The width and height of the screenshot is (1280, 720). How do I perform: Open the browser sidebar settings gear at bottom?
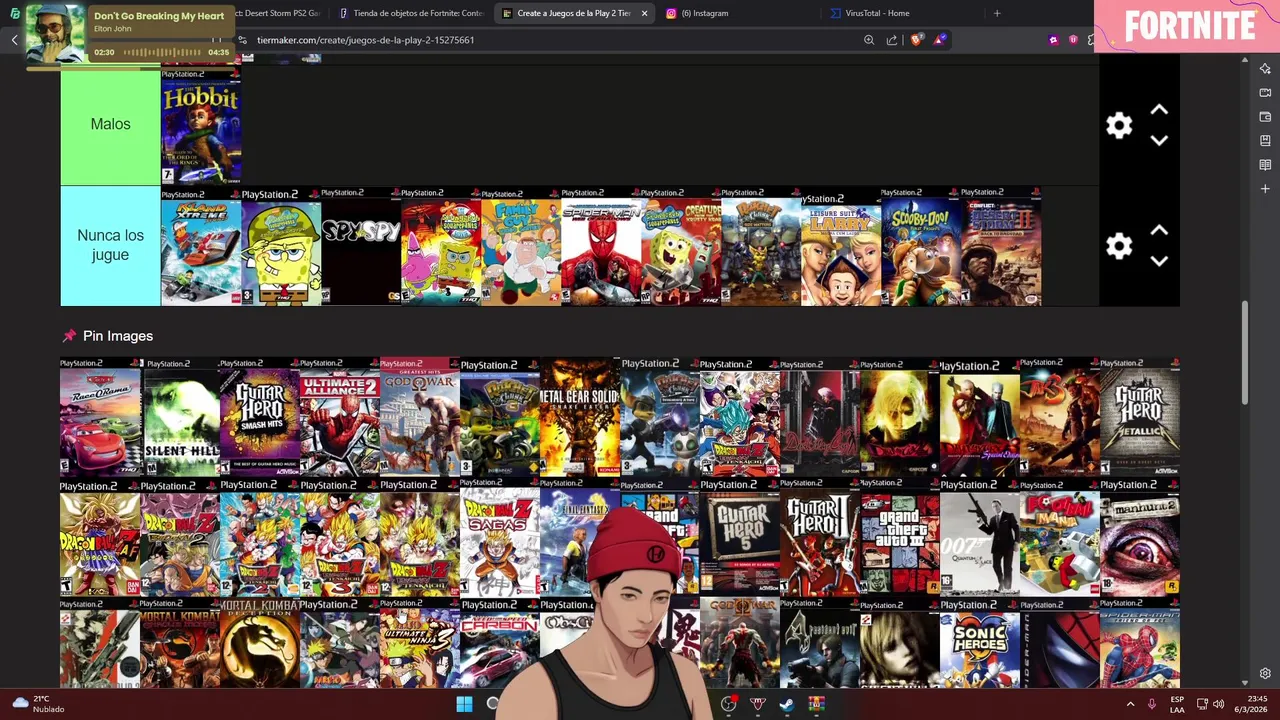tap(1265, 673)
